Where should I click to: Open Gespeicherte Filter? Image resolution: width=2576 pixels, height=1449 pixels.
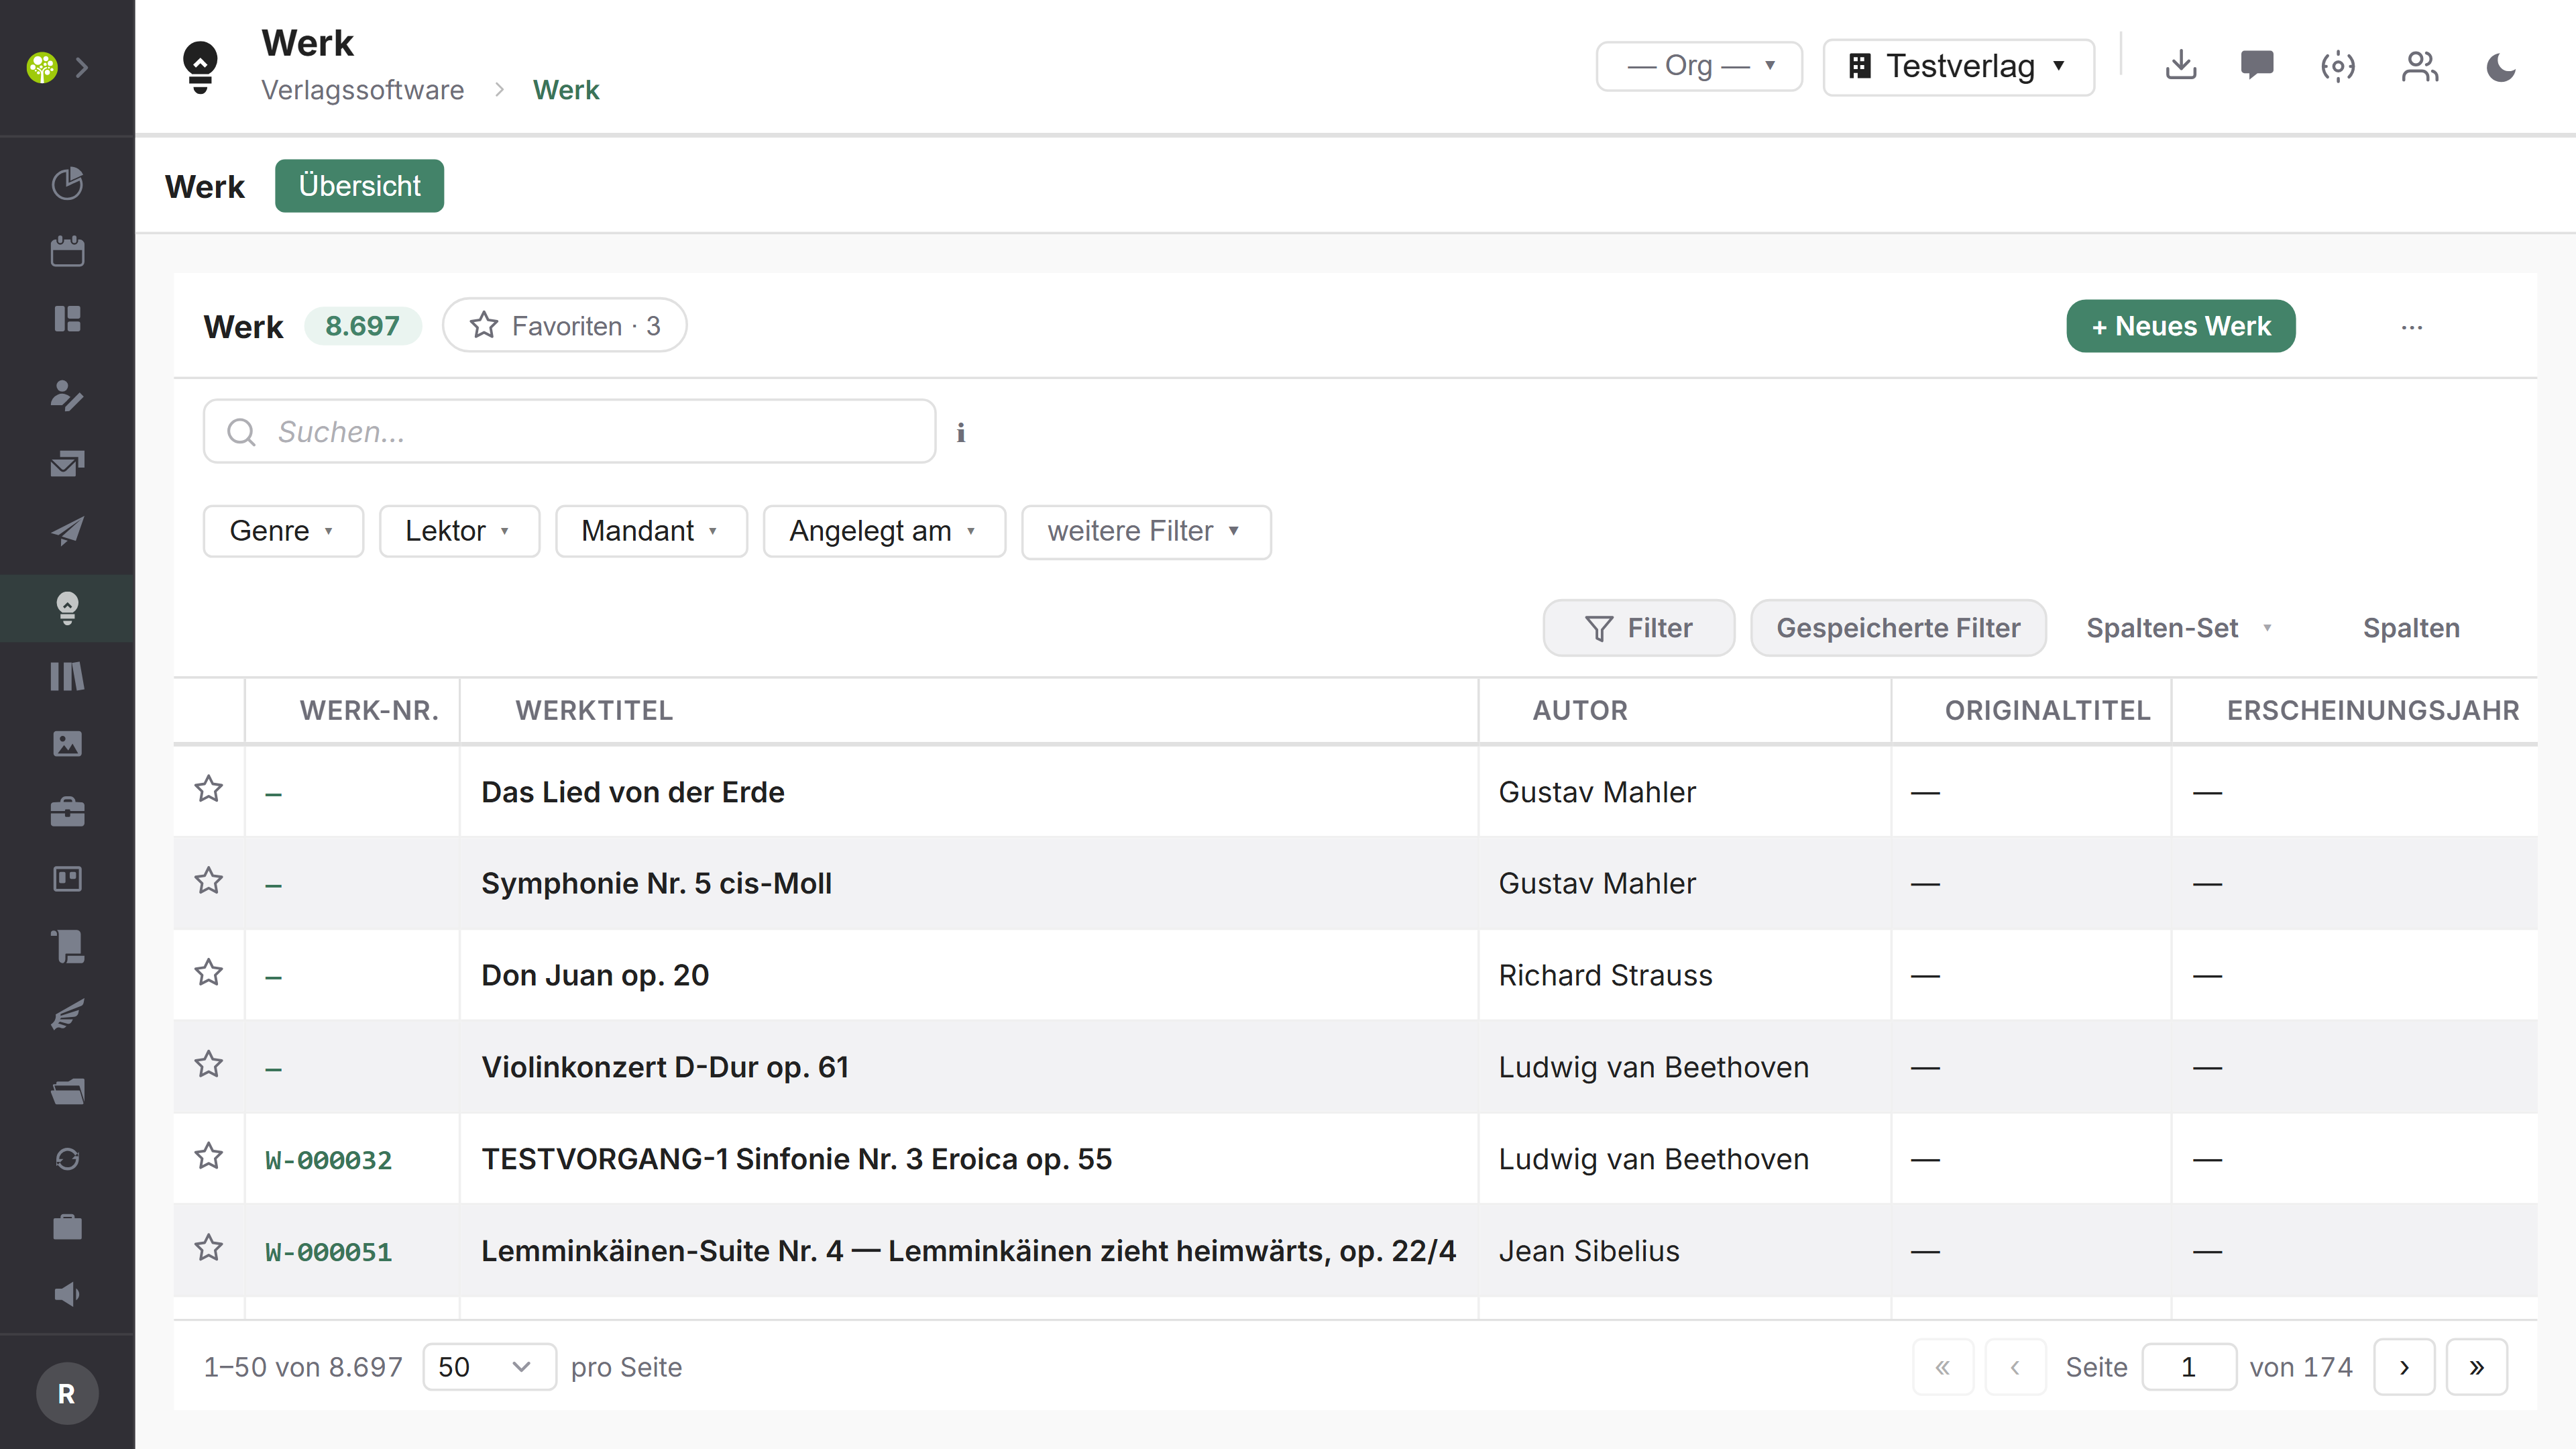1898,628
